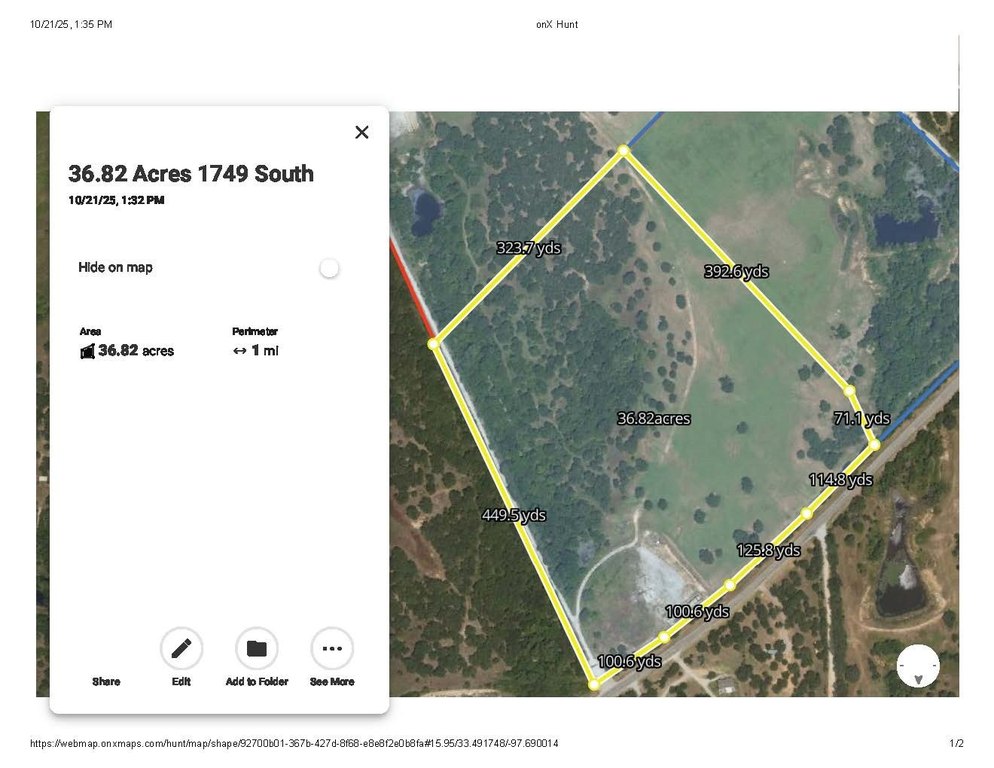Open Add to Folder icon
Viewport: 994px width, 768px height.
point(257,648)
